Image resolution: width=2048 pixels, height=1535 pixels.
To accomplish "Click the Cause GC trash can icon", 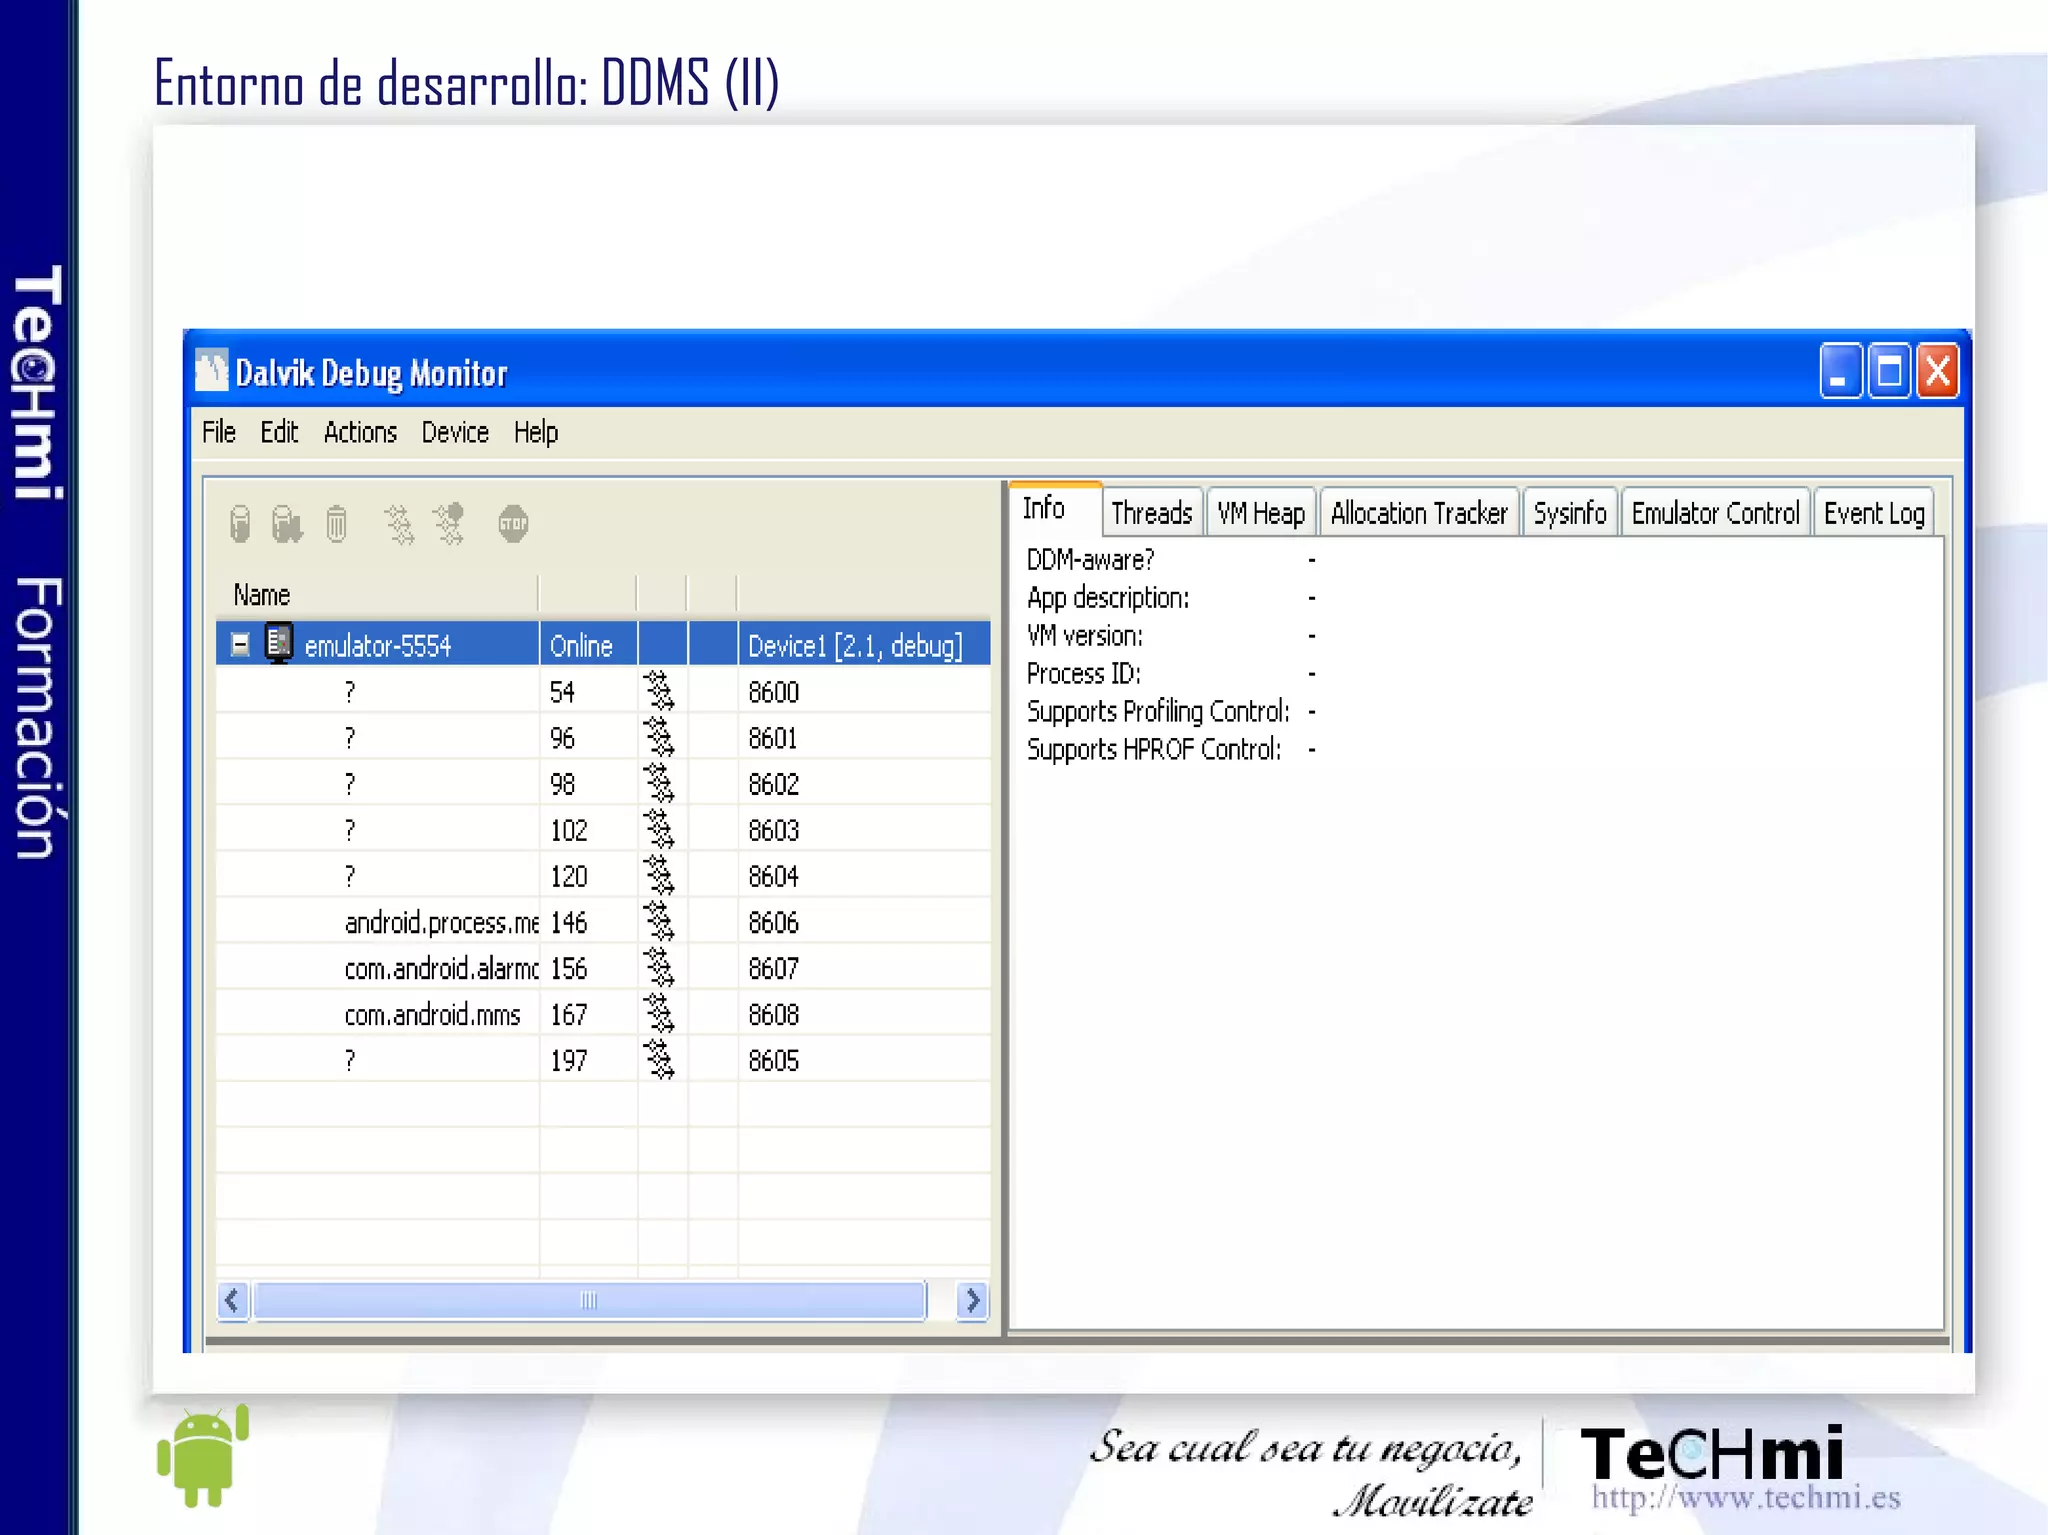I will (x=336, y=523).
